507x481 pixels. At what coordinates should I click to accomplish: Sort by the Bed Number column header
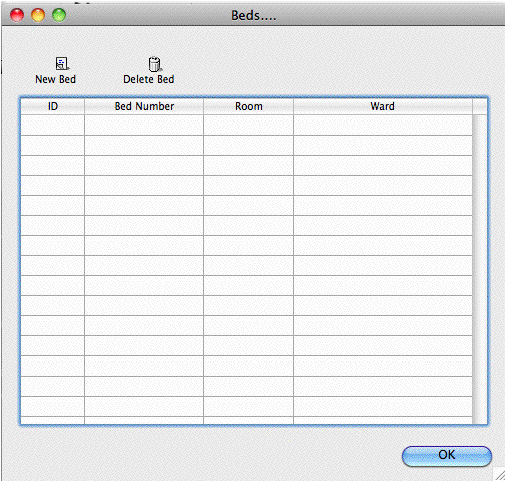point(144,106)
